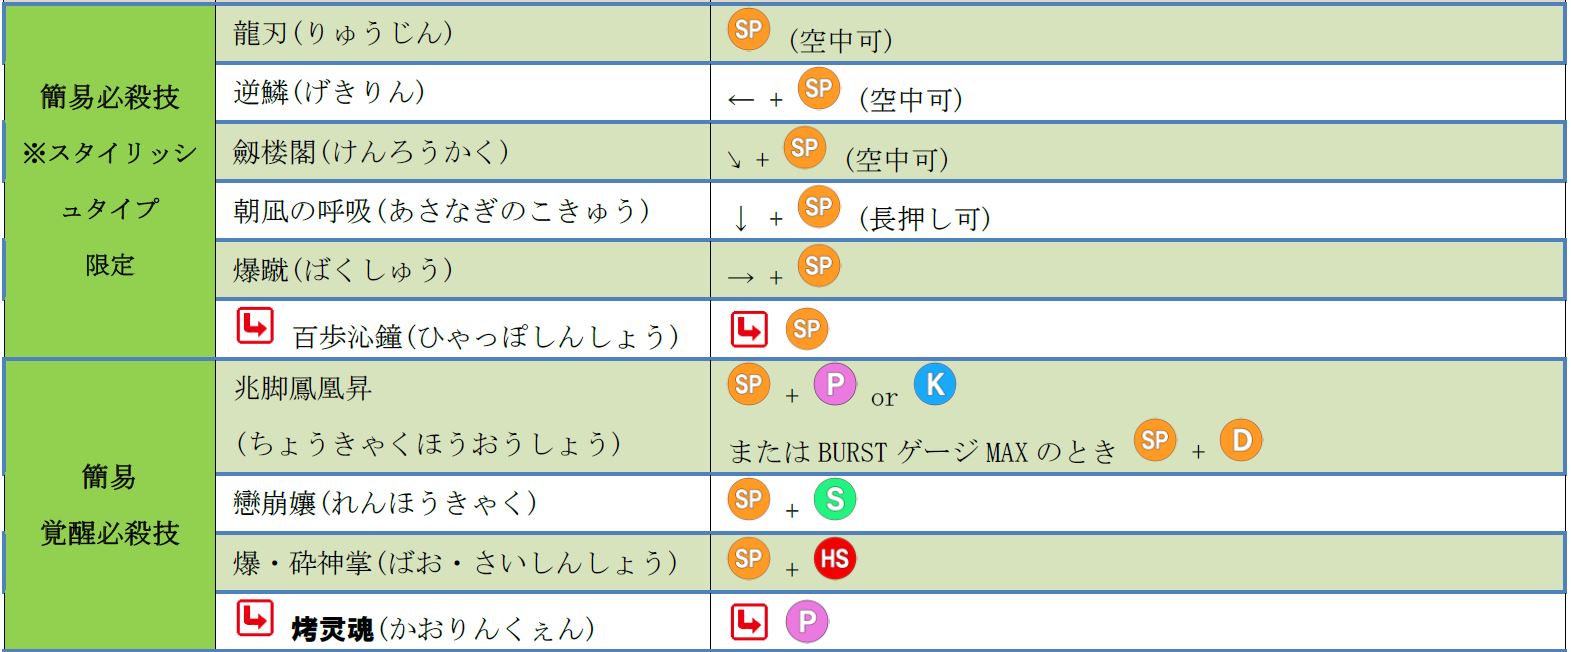Click the green S button icon
Screen dimensions: 1571x652
click(x=835, y=499)
